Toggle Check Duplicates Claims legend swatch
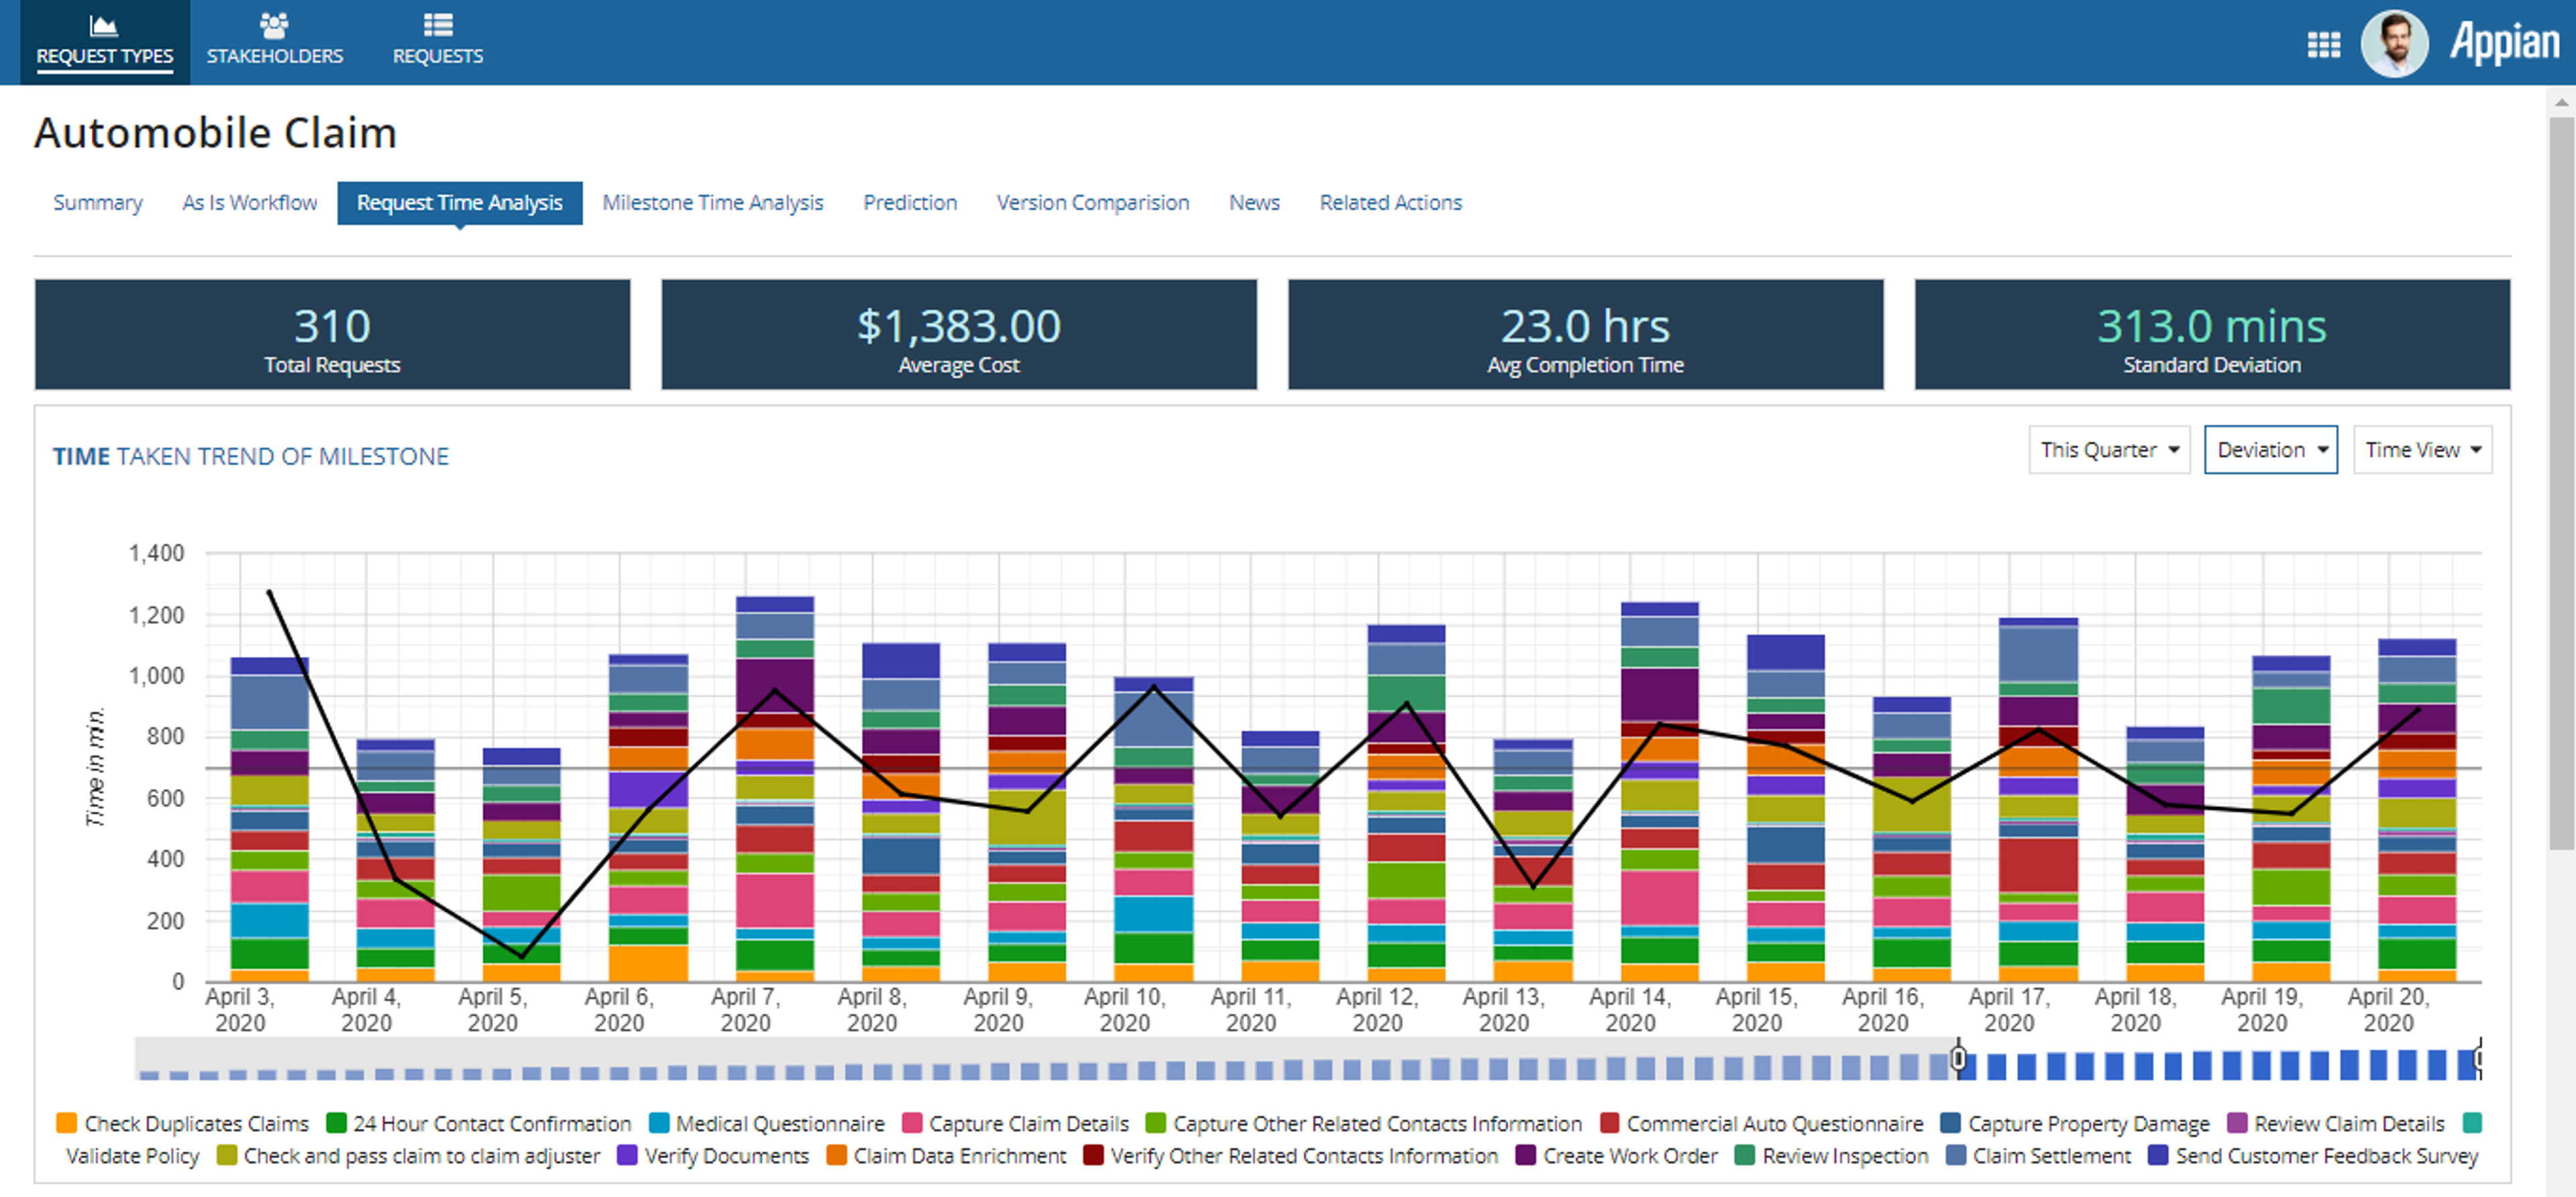The width and height of the screenshot is (2576, 1197). (x=66, y=1123)
